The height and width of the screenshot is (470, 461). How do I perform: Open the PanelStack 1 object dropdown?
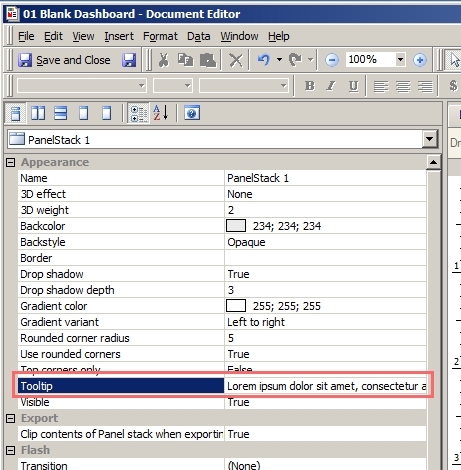pos(430,139)
